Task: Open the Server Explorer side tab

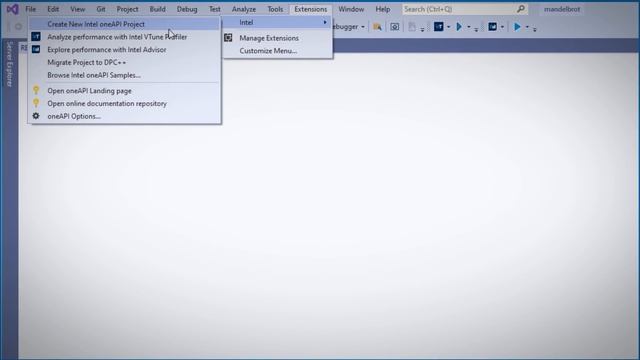Action: click(9, 64)
